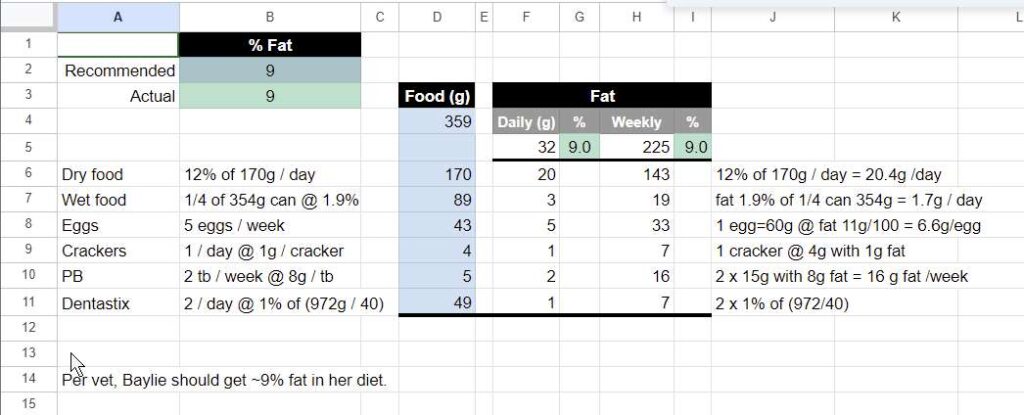Select column header B
Screen dimensions: 1024x415
pos(269,16)
